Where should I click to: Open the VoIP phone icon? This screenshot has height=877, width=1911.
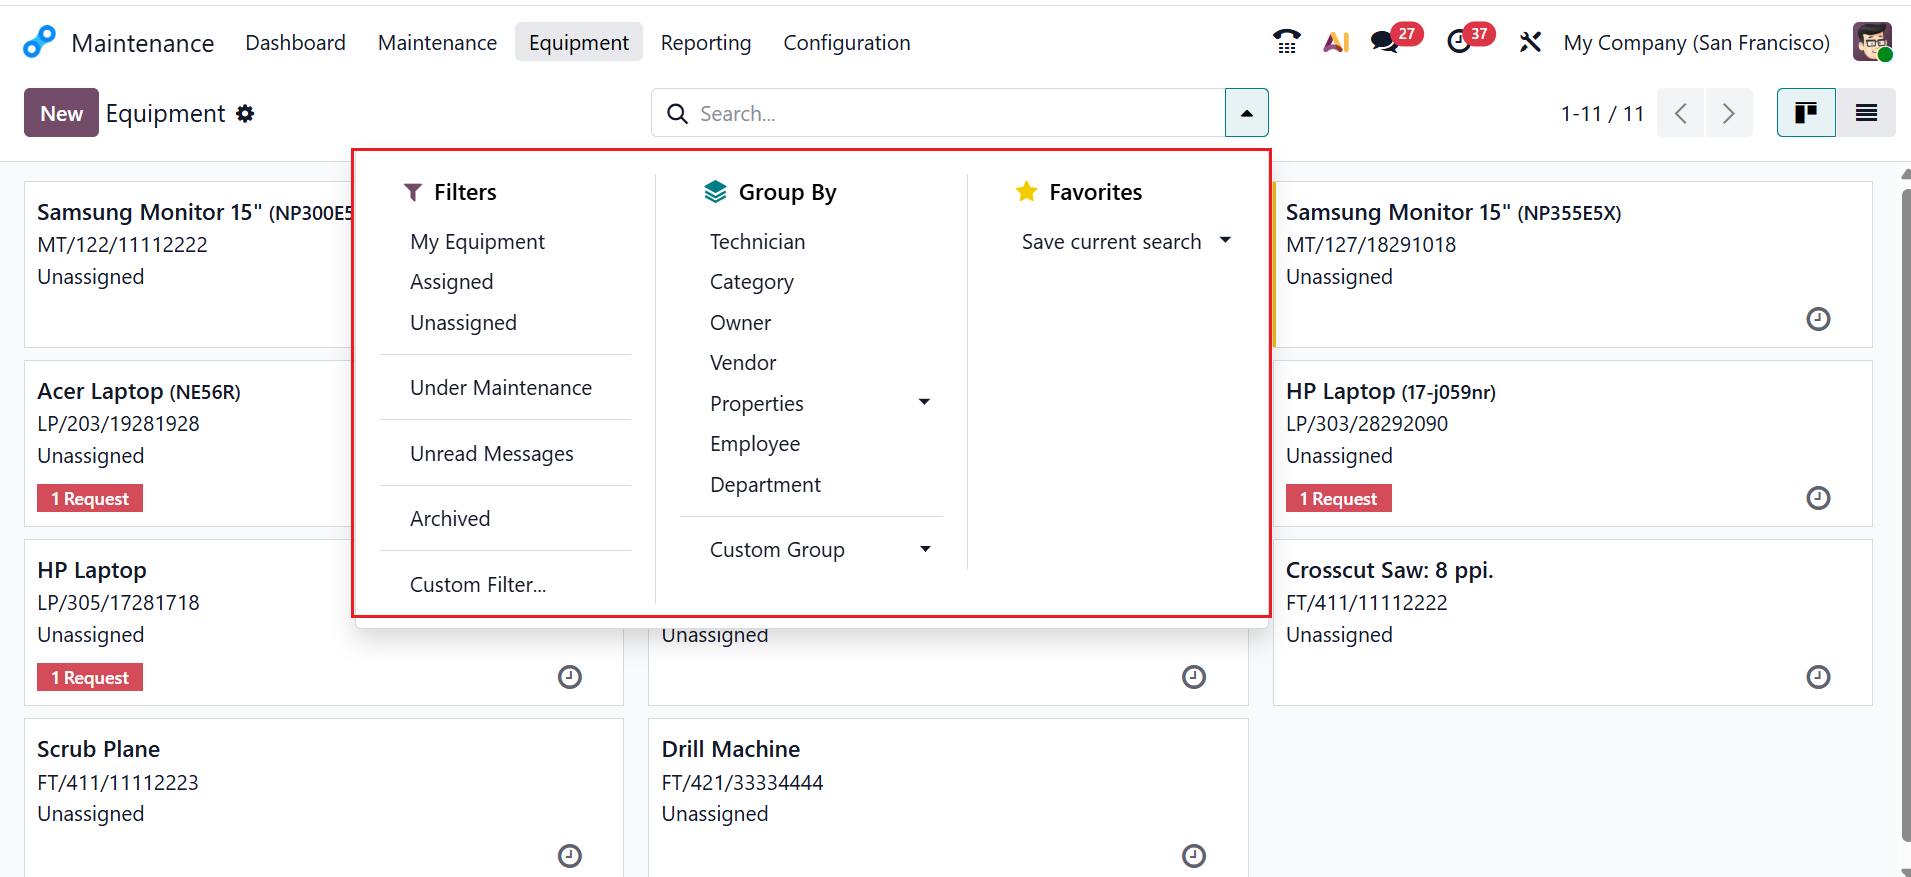point(1286,42)
